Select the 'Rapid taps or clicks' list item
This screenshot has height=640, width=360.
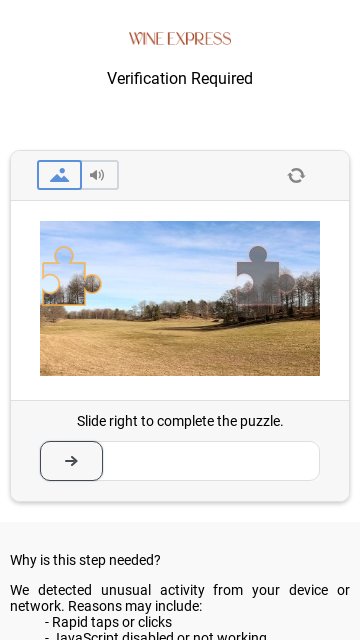pyautogui.click(x=108, y=622)
